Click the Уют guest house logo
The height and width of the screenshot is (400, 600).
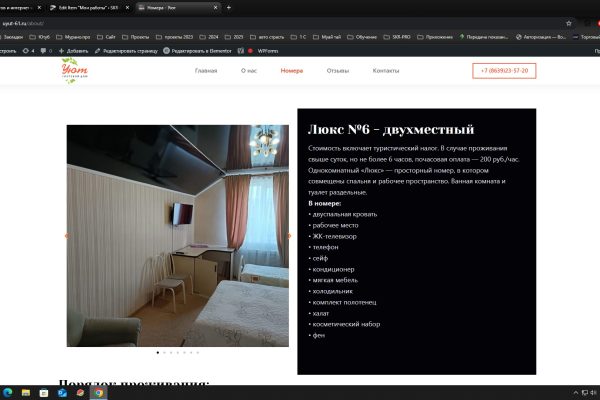74,70
